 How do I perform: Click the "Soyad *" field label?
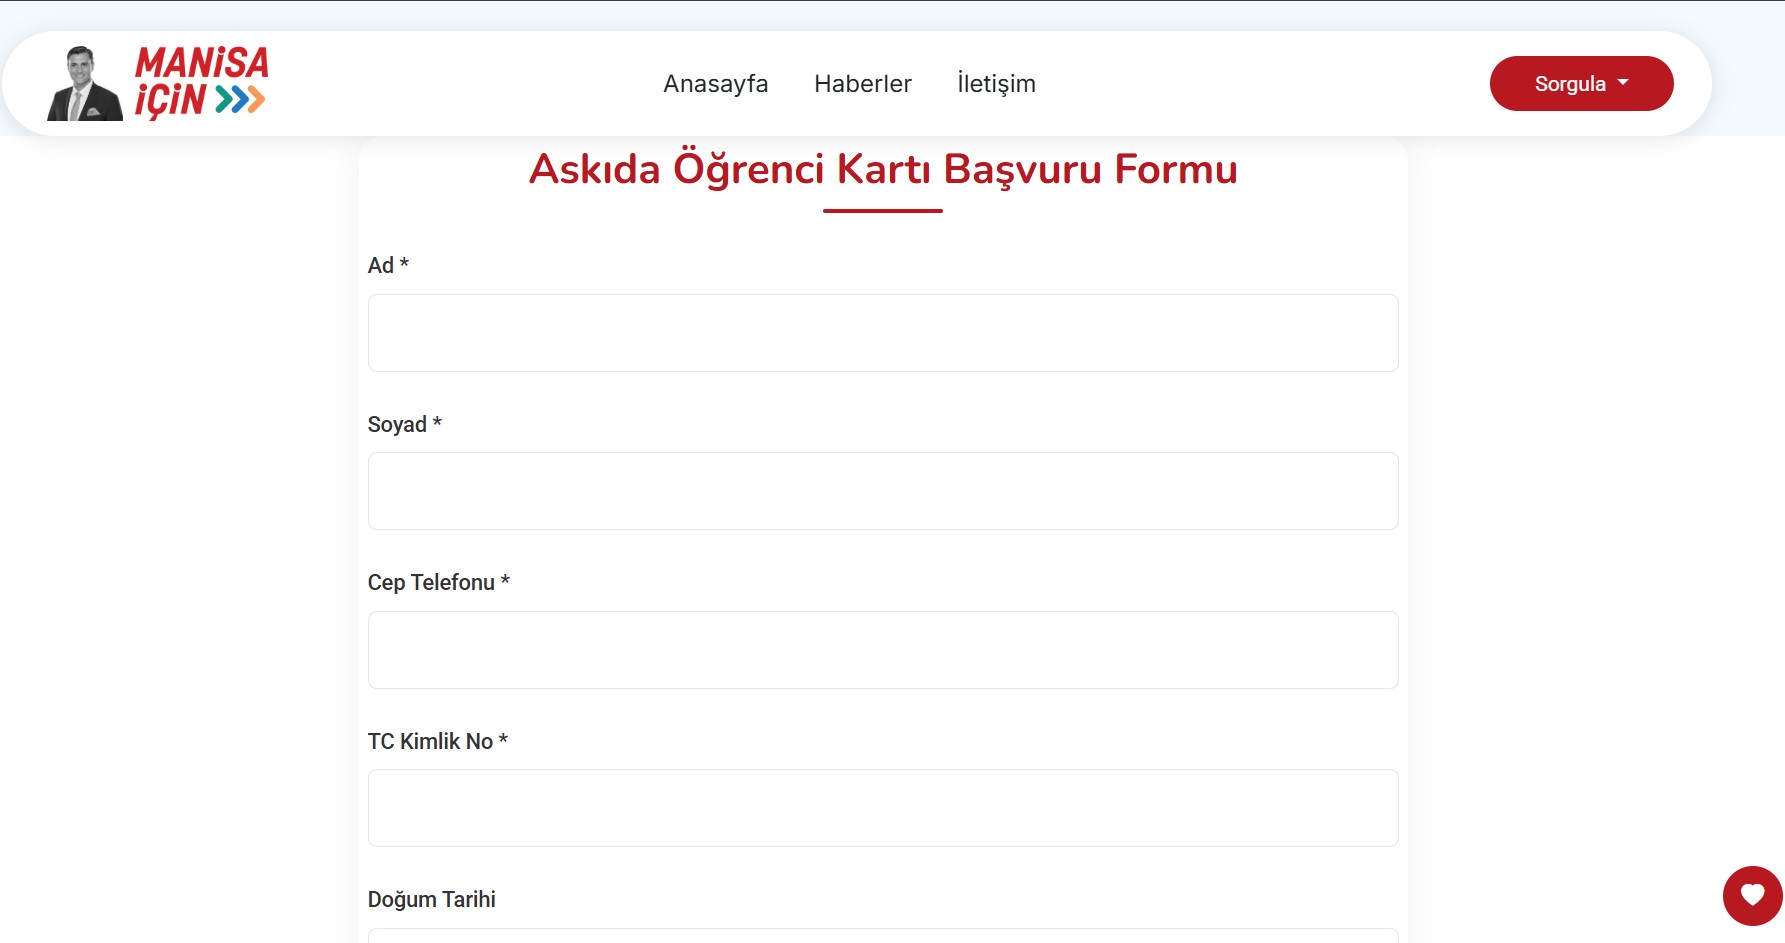[x=404, y=424]
